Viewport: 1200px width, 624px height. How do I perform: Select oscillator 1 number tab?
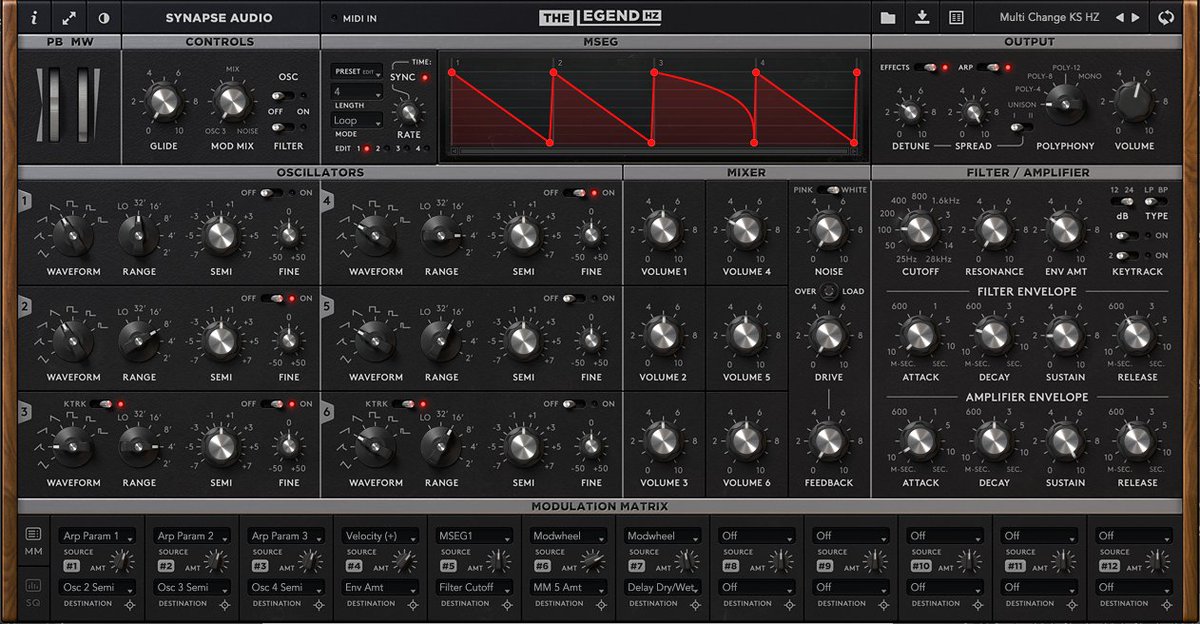(24, 201)
